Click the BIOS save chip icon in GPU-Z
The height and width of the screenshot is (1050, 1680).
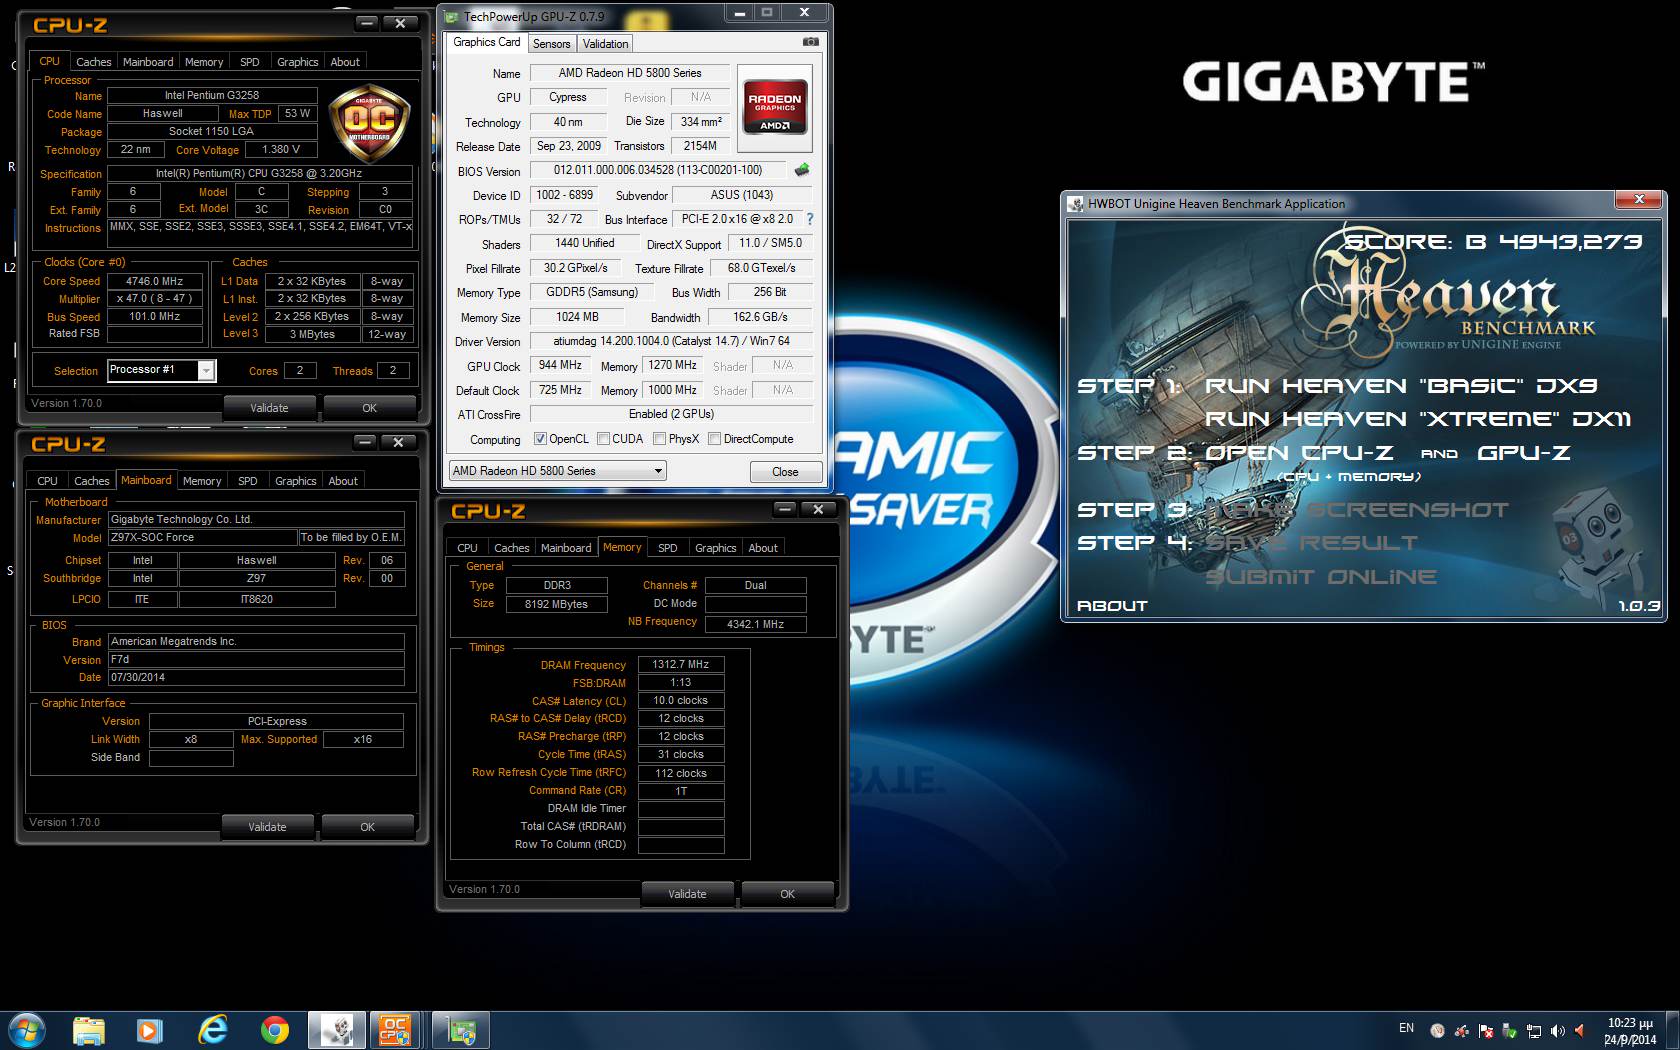tap(801, 170)
